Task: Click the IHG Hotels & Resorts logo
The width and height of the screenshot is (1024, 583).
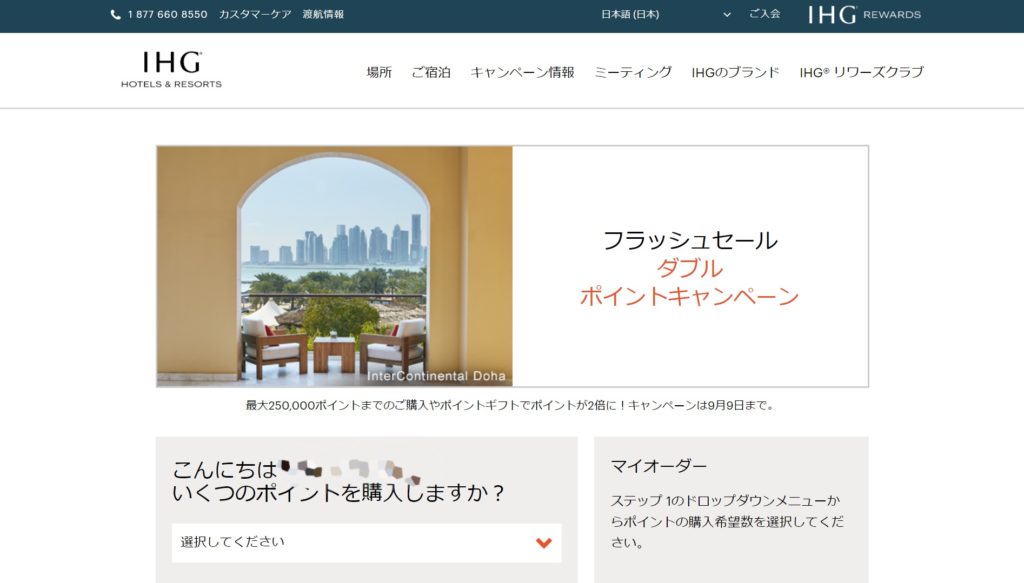Action: [x=171, y=70]
